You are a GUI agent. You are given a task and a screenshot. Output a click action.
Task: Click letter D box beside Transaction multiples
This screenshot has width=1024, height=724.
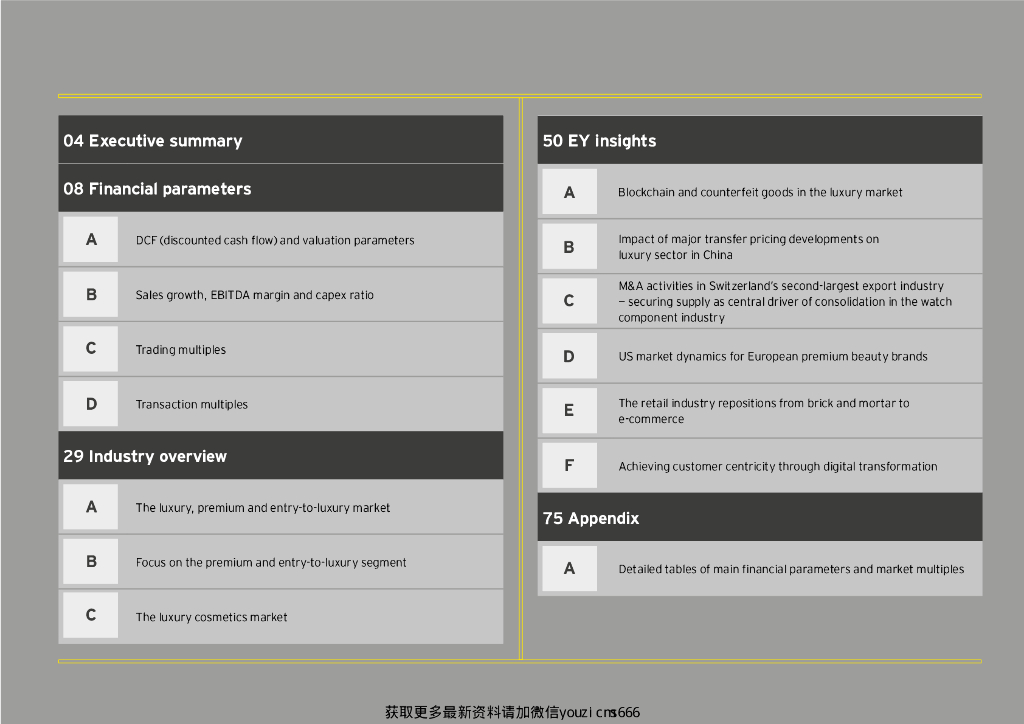(x=91, y=403)
